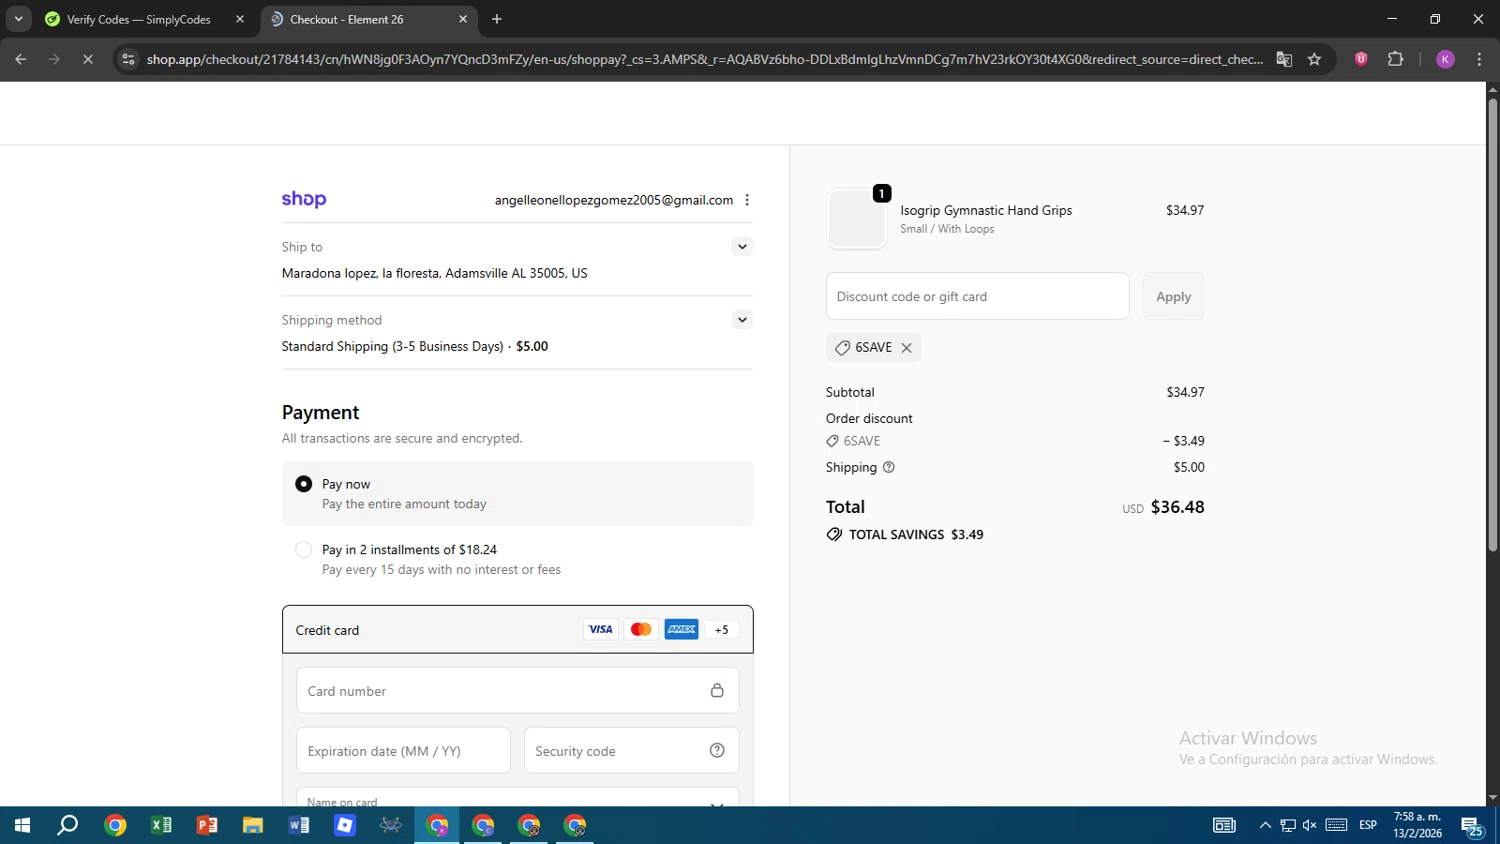View site information icon in address bar
This screenshot has width=1500, height=844.
pyautogui.click(x=128, y=59)
